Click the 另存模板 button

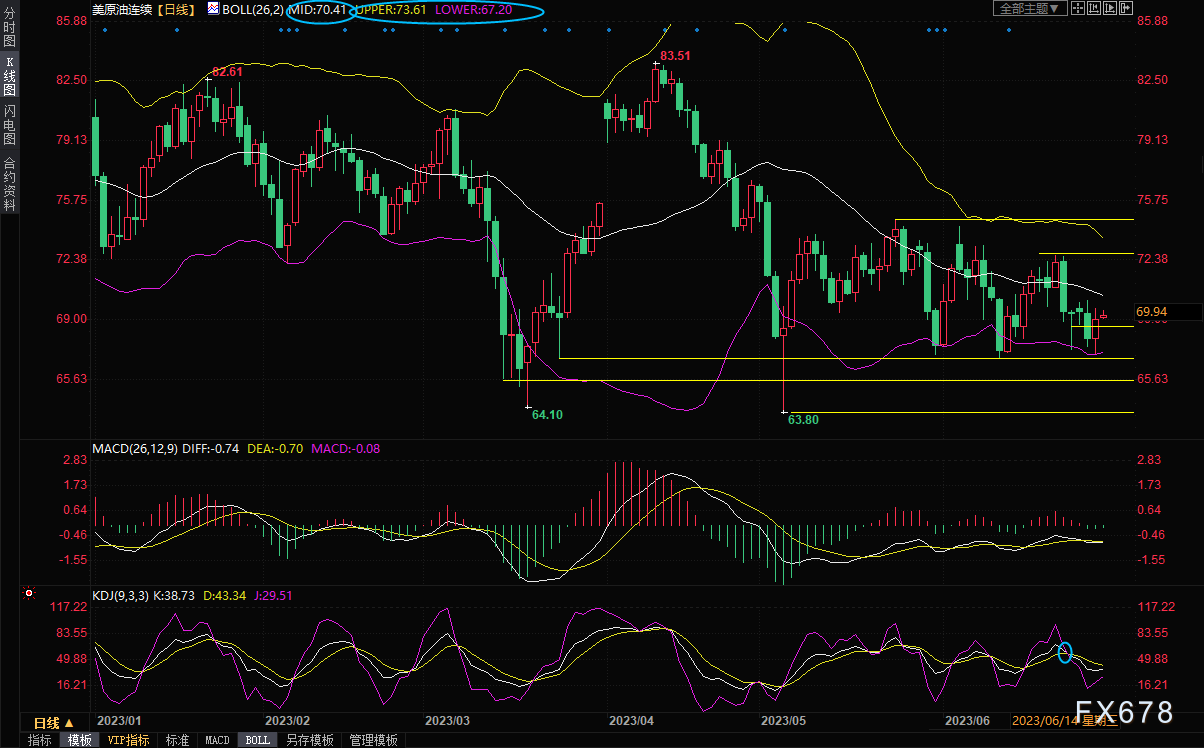[x=310, y=740]
